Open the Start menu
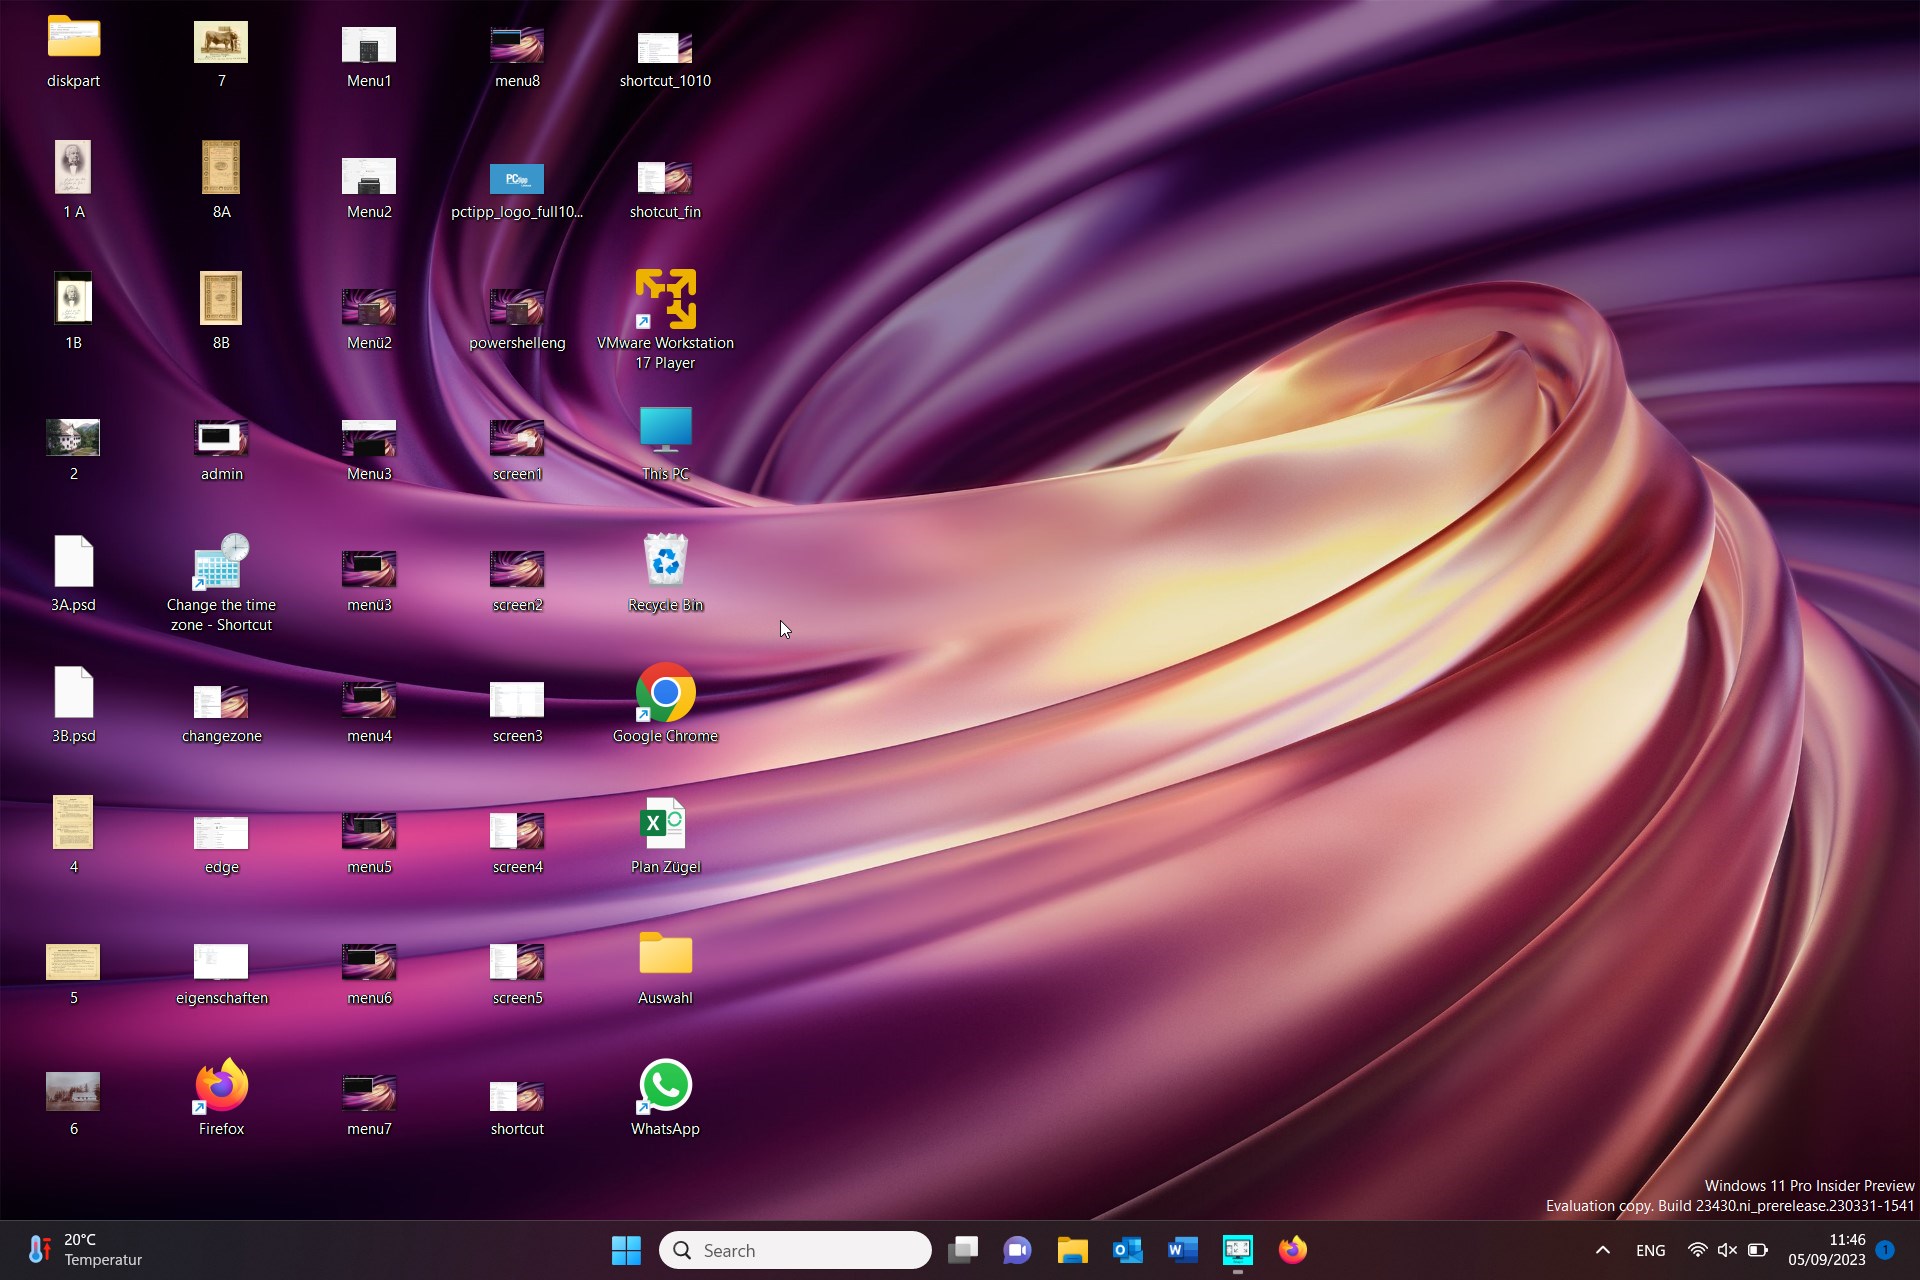 625,1250
